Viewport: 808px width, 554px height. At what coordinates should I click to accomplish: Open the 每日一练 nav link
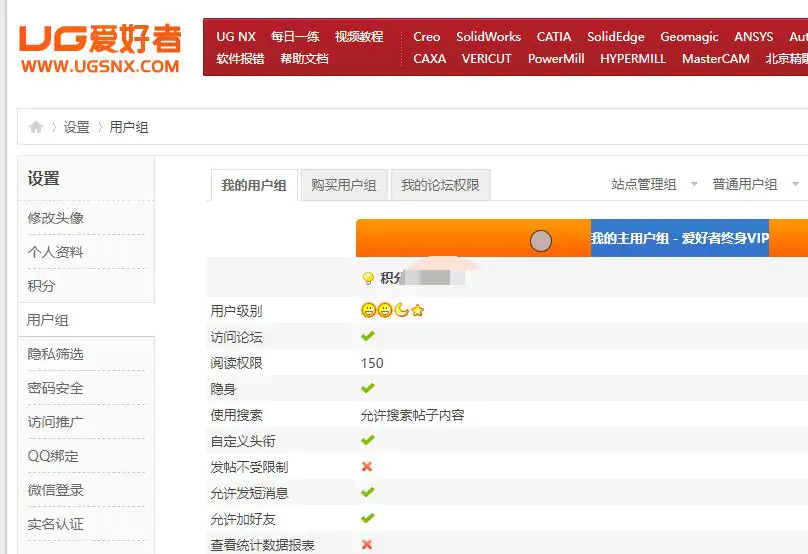pyautogui.click(x=295, y=37)
